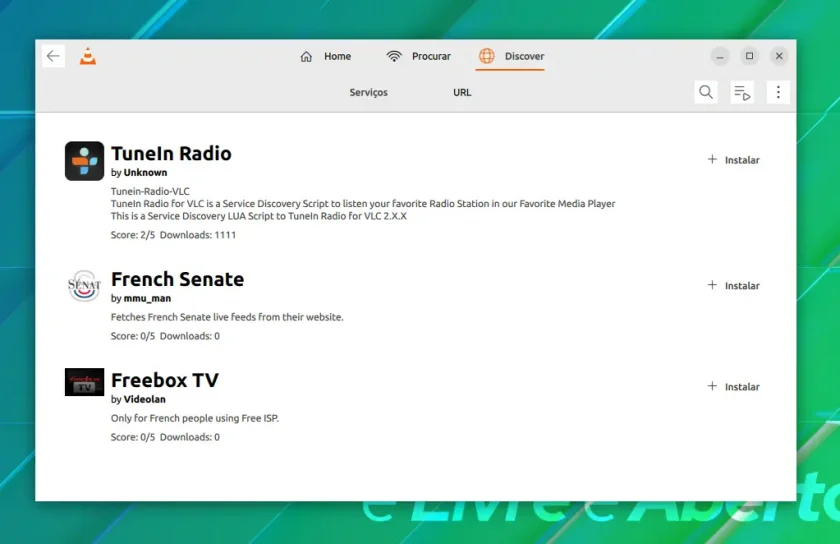Screen dimensions: 840x544
Task: Click the VLC cone logo
Action: click(x=88, y=56)
